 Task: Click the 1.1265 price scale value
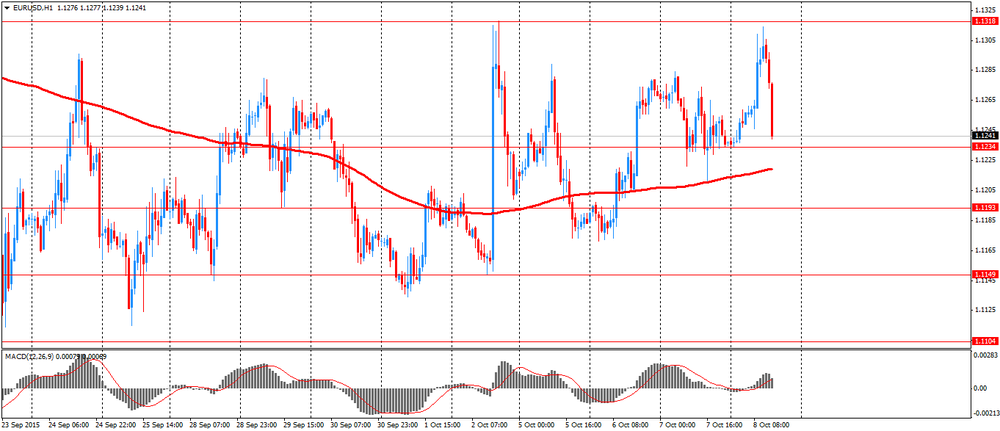(985, 99)
